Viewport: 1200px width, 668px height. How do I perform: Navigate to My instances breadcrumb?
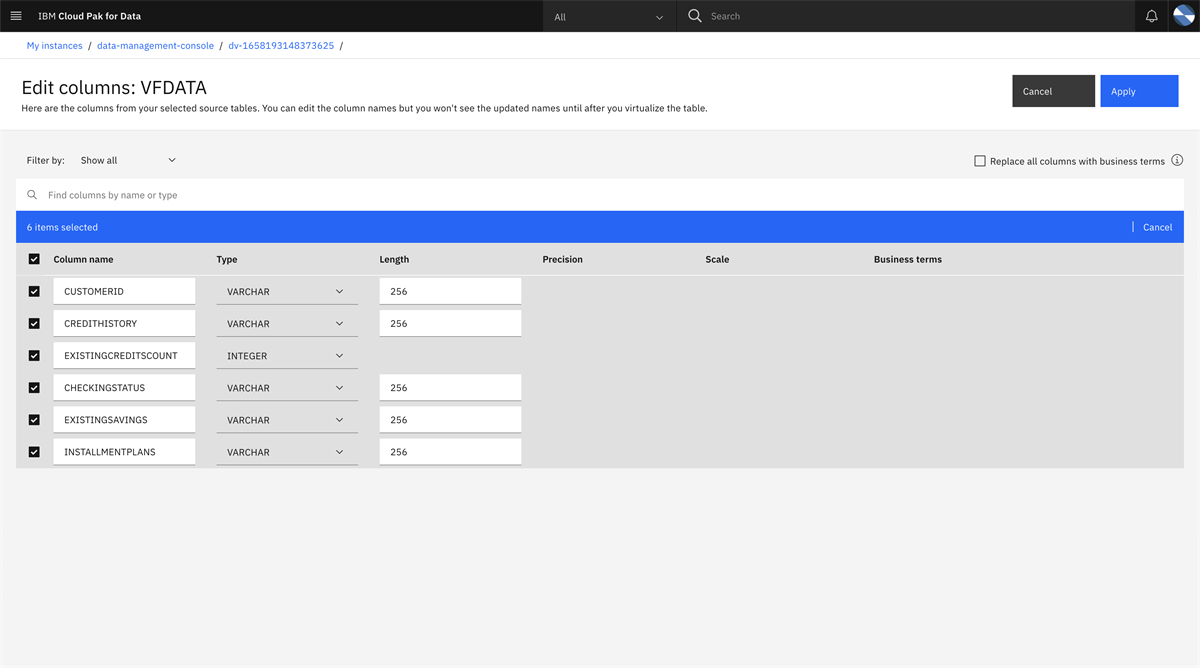(x=54, y=45)
